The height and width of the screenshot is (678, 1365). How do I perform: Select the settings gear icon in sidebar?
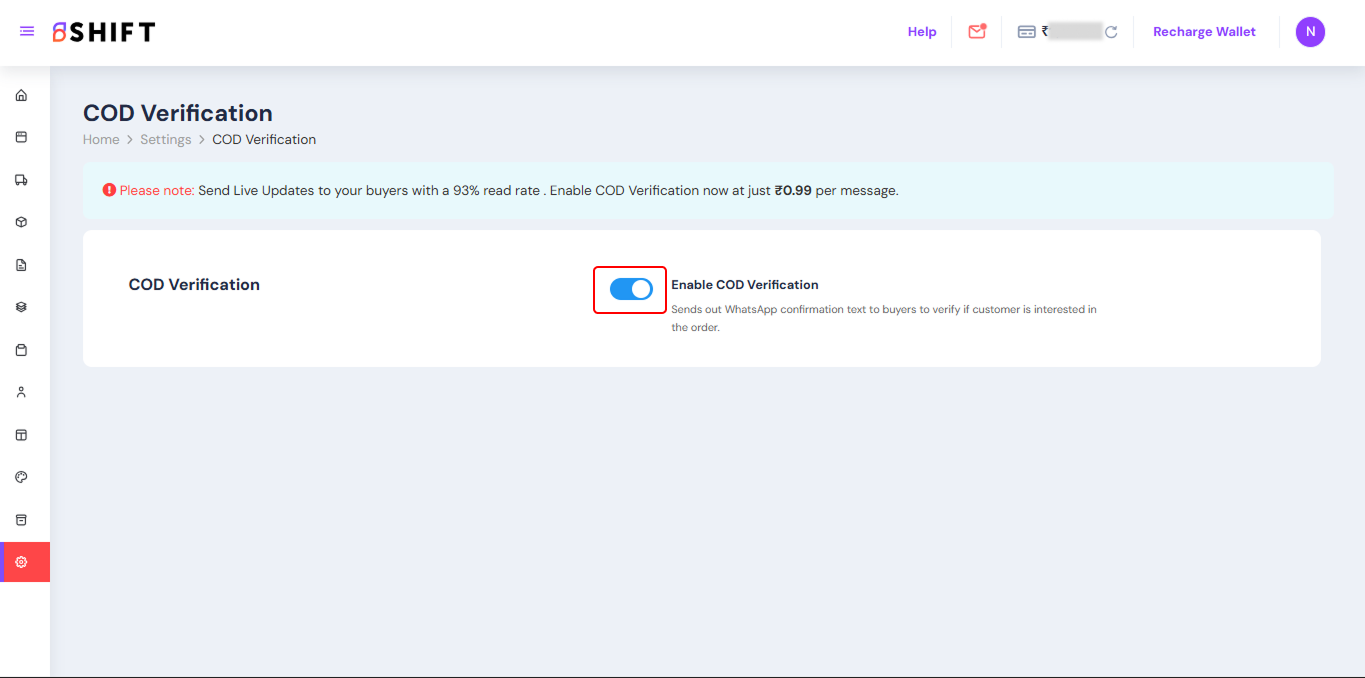point(21,562)
